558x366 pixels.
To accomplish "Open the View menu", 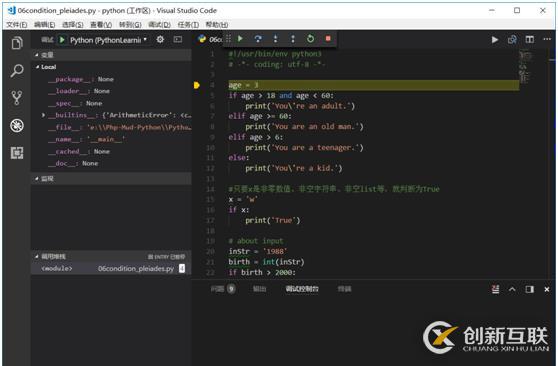I will tap(101, 25).
